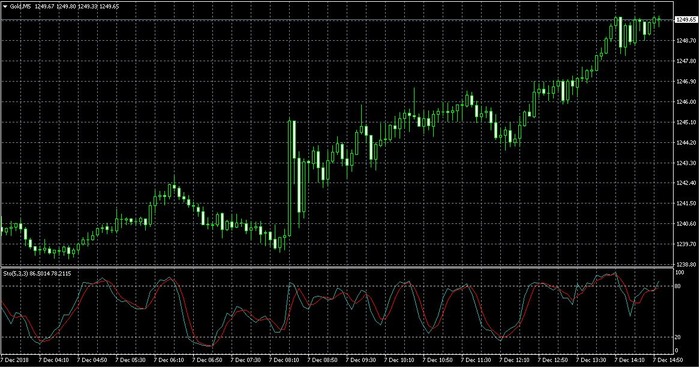Click the Gold,M5 chart symbol title

tap(21, 7)
